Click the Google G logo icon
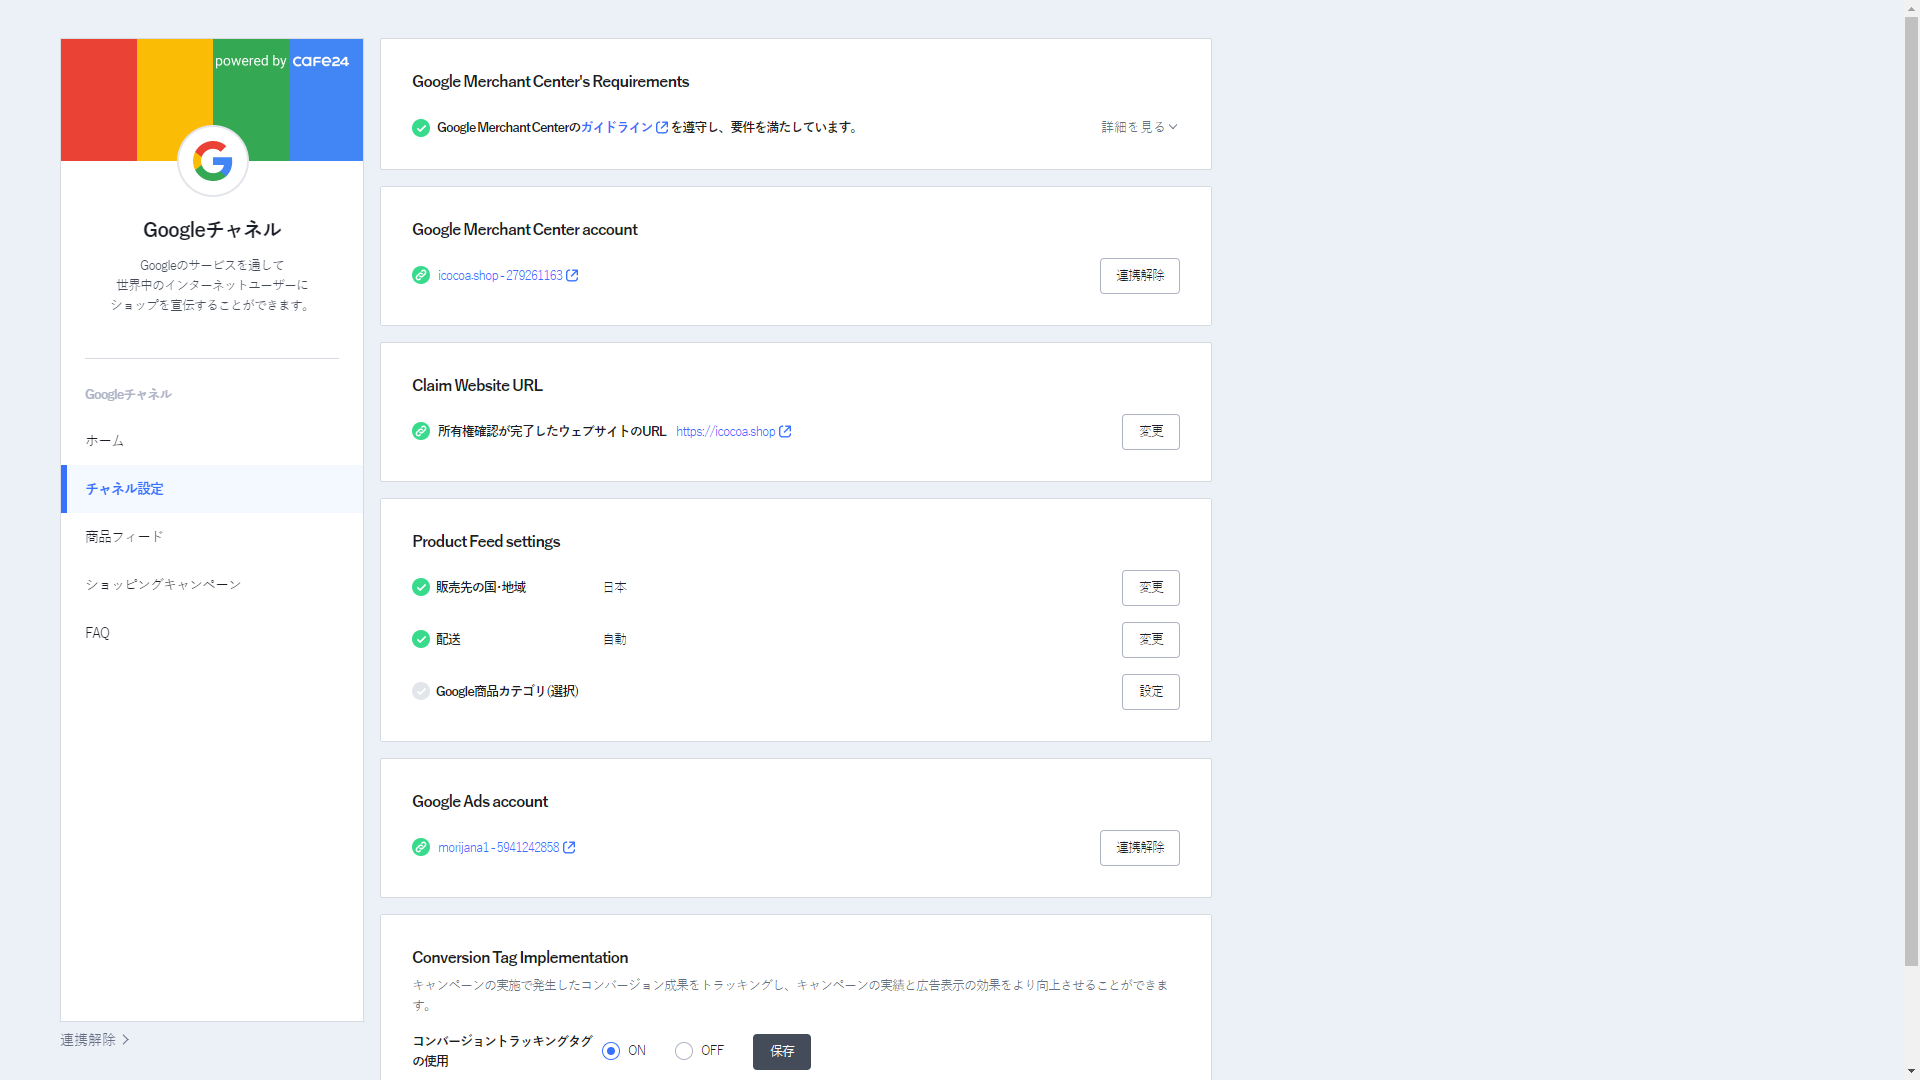1920x1080 pixels. (x=213, y=160)
